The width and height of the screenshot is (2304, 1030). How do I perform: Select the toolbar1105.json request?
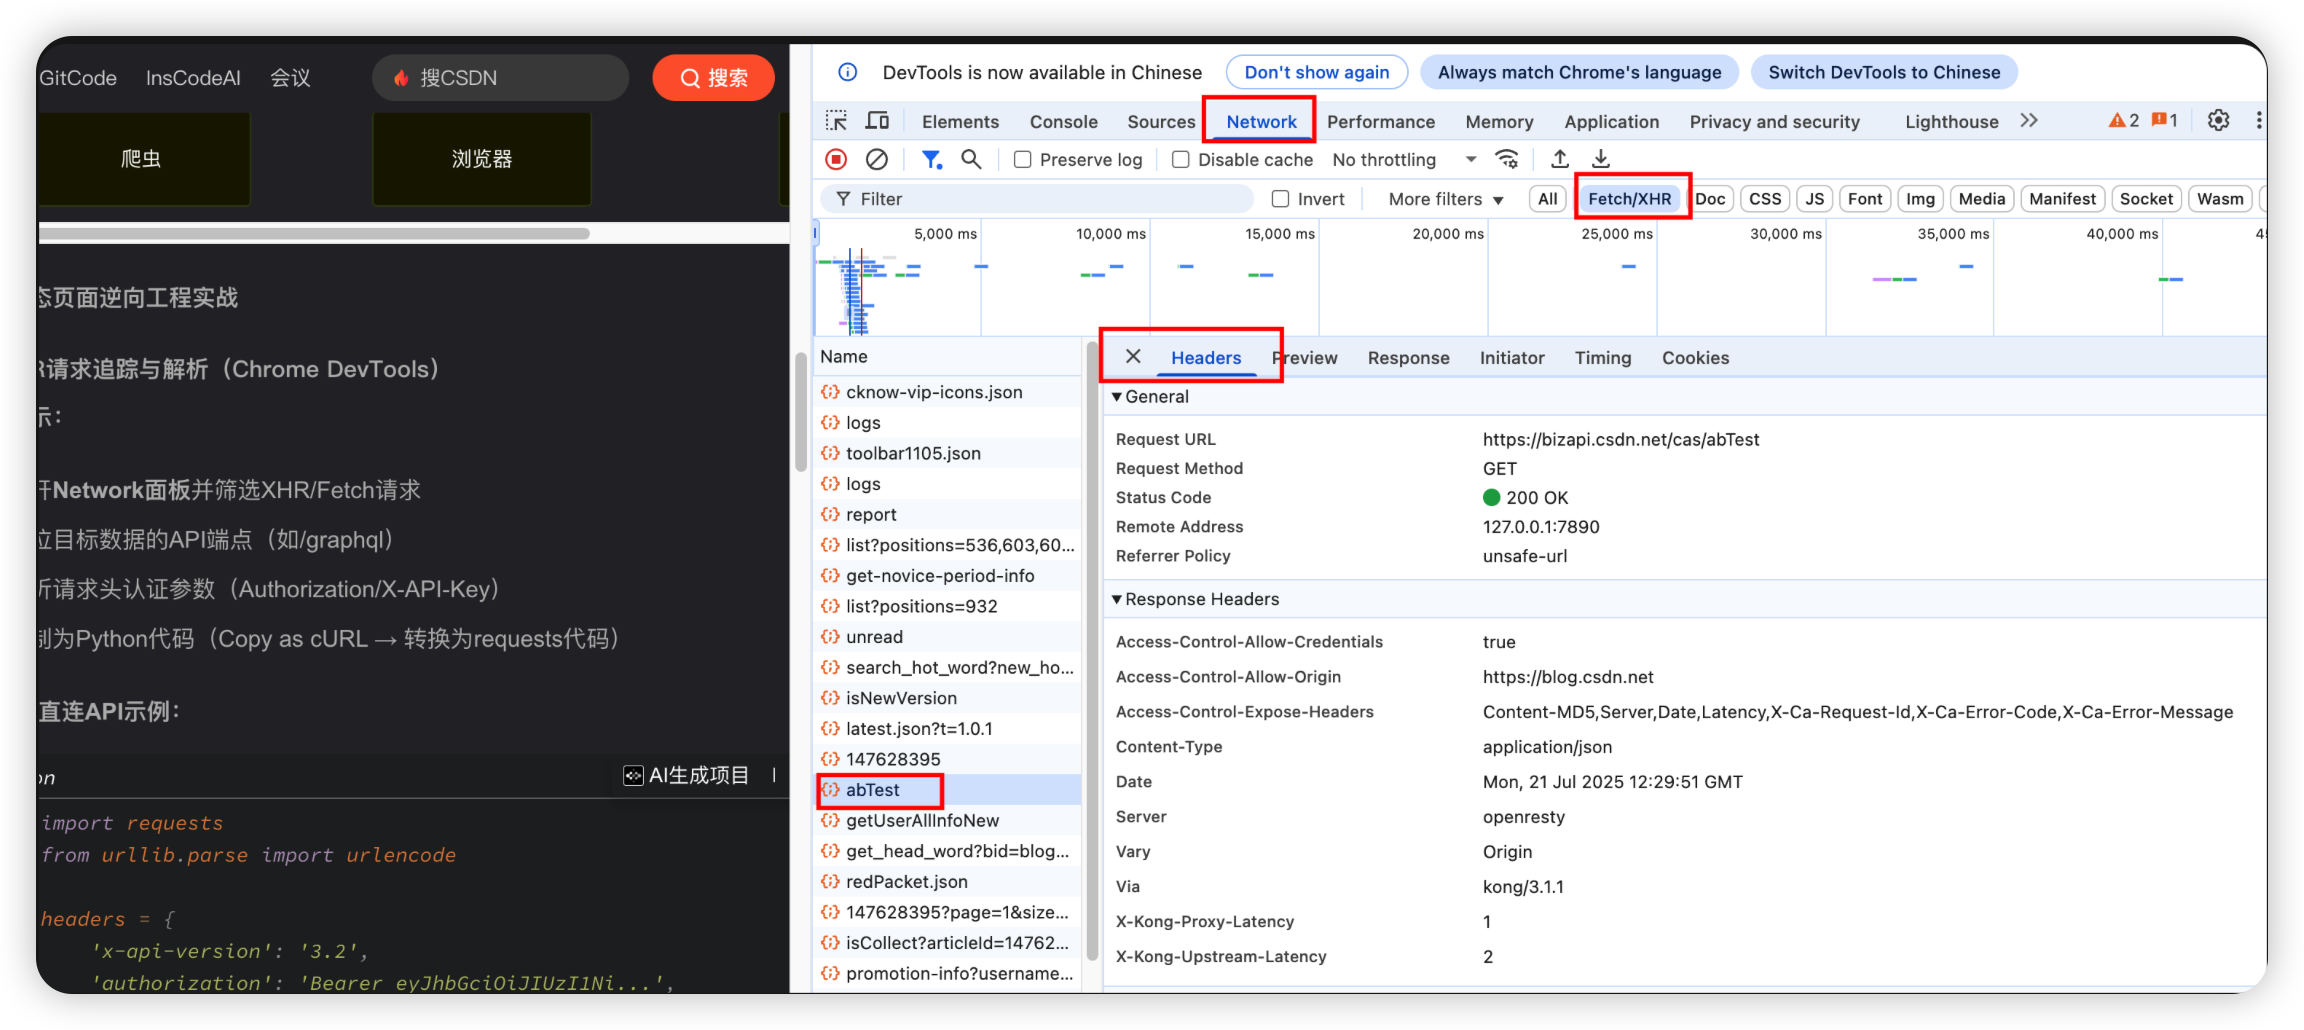click(948, 453)
